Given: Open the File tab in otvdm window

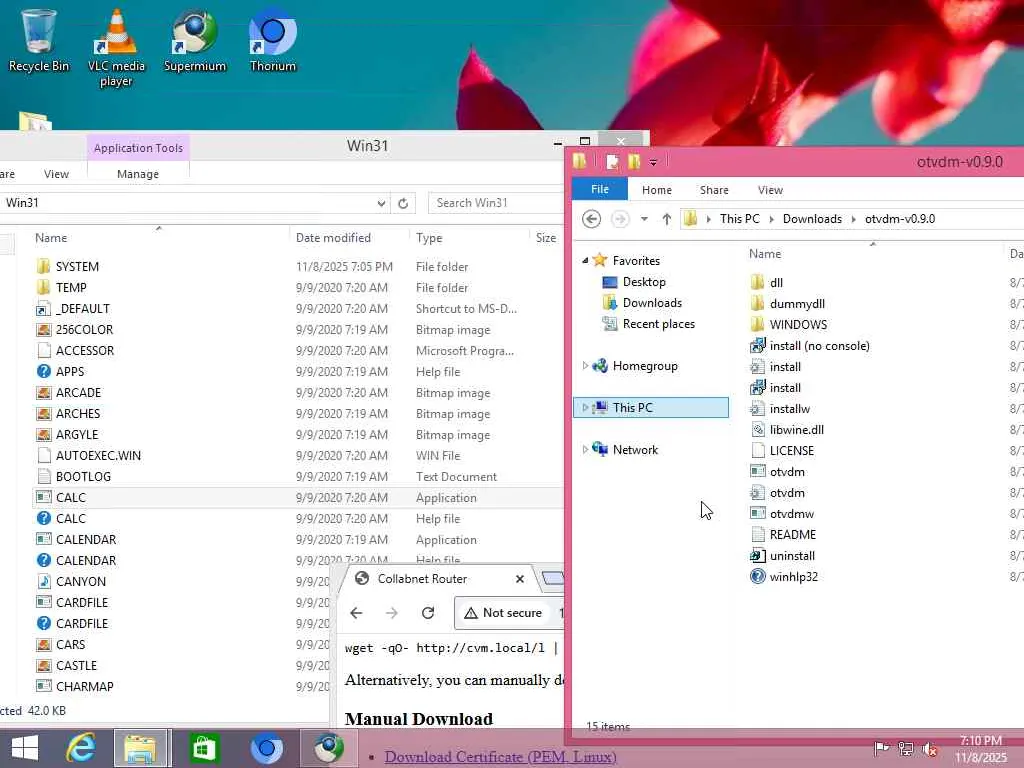Looking at the screenshot, I should tap(600, 189).
